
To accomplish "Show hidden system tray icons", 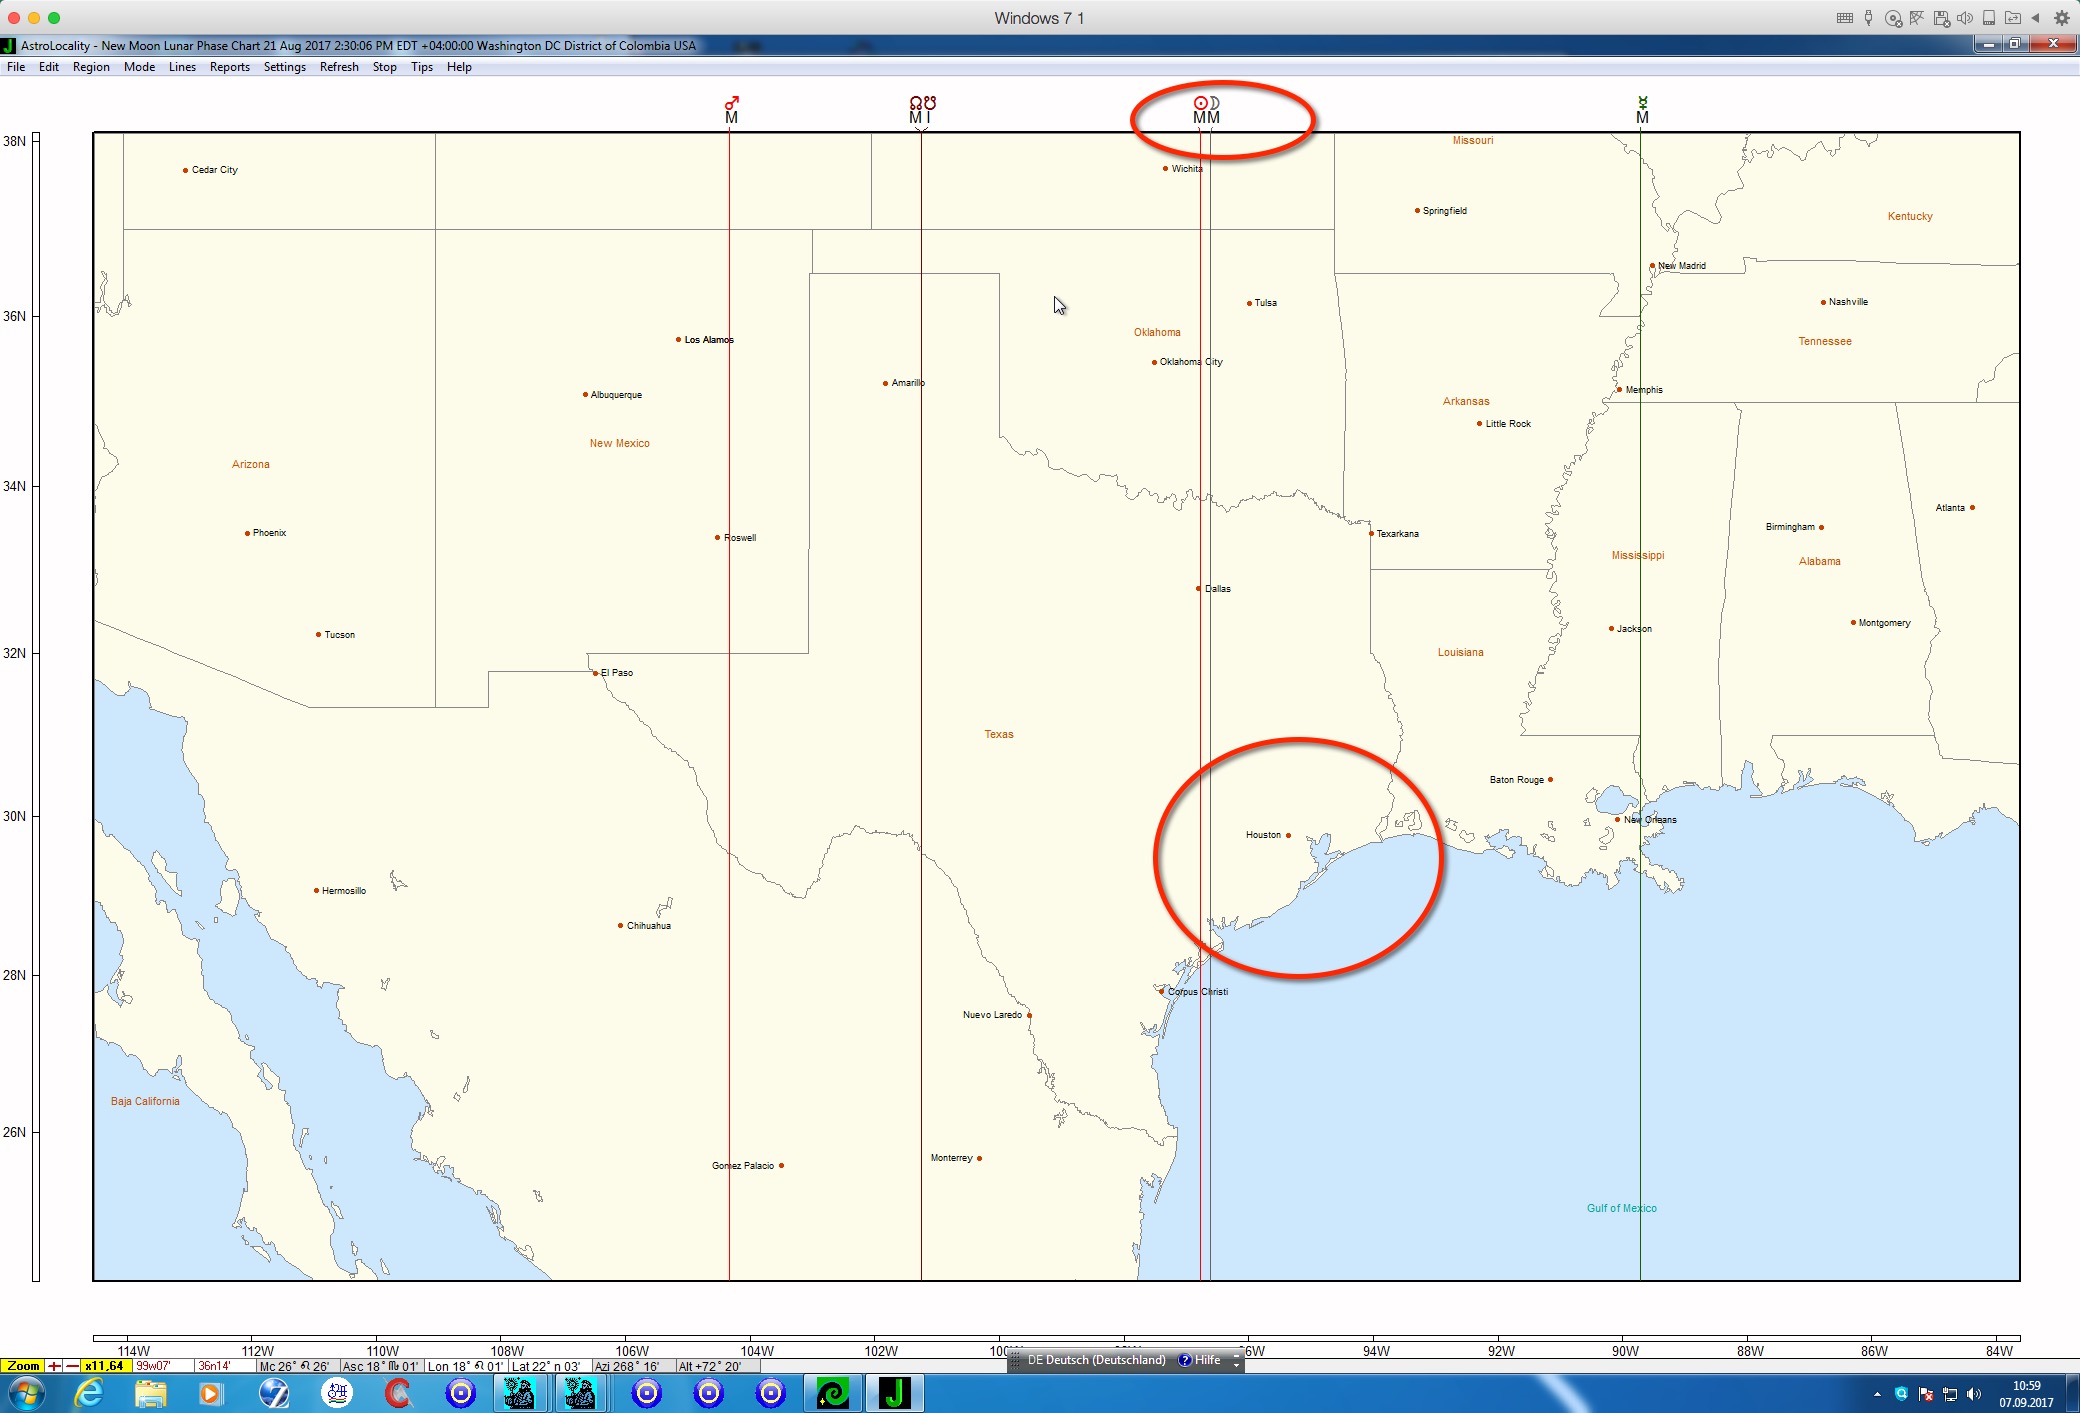I will tap(1876, 1394).
